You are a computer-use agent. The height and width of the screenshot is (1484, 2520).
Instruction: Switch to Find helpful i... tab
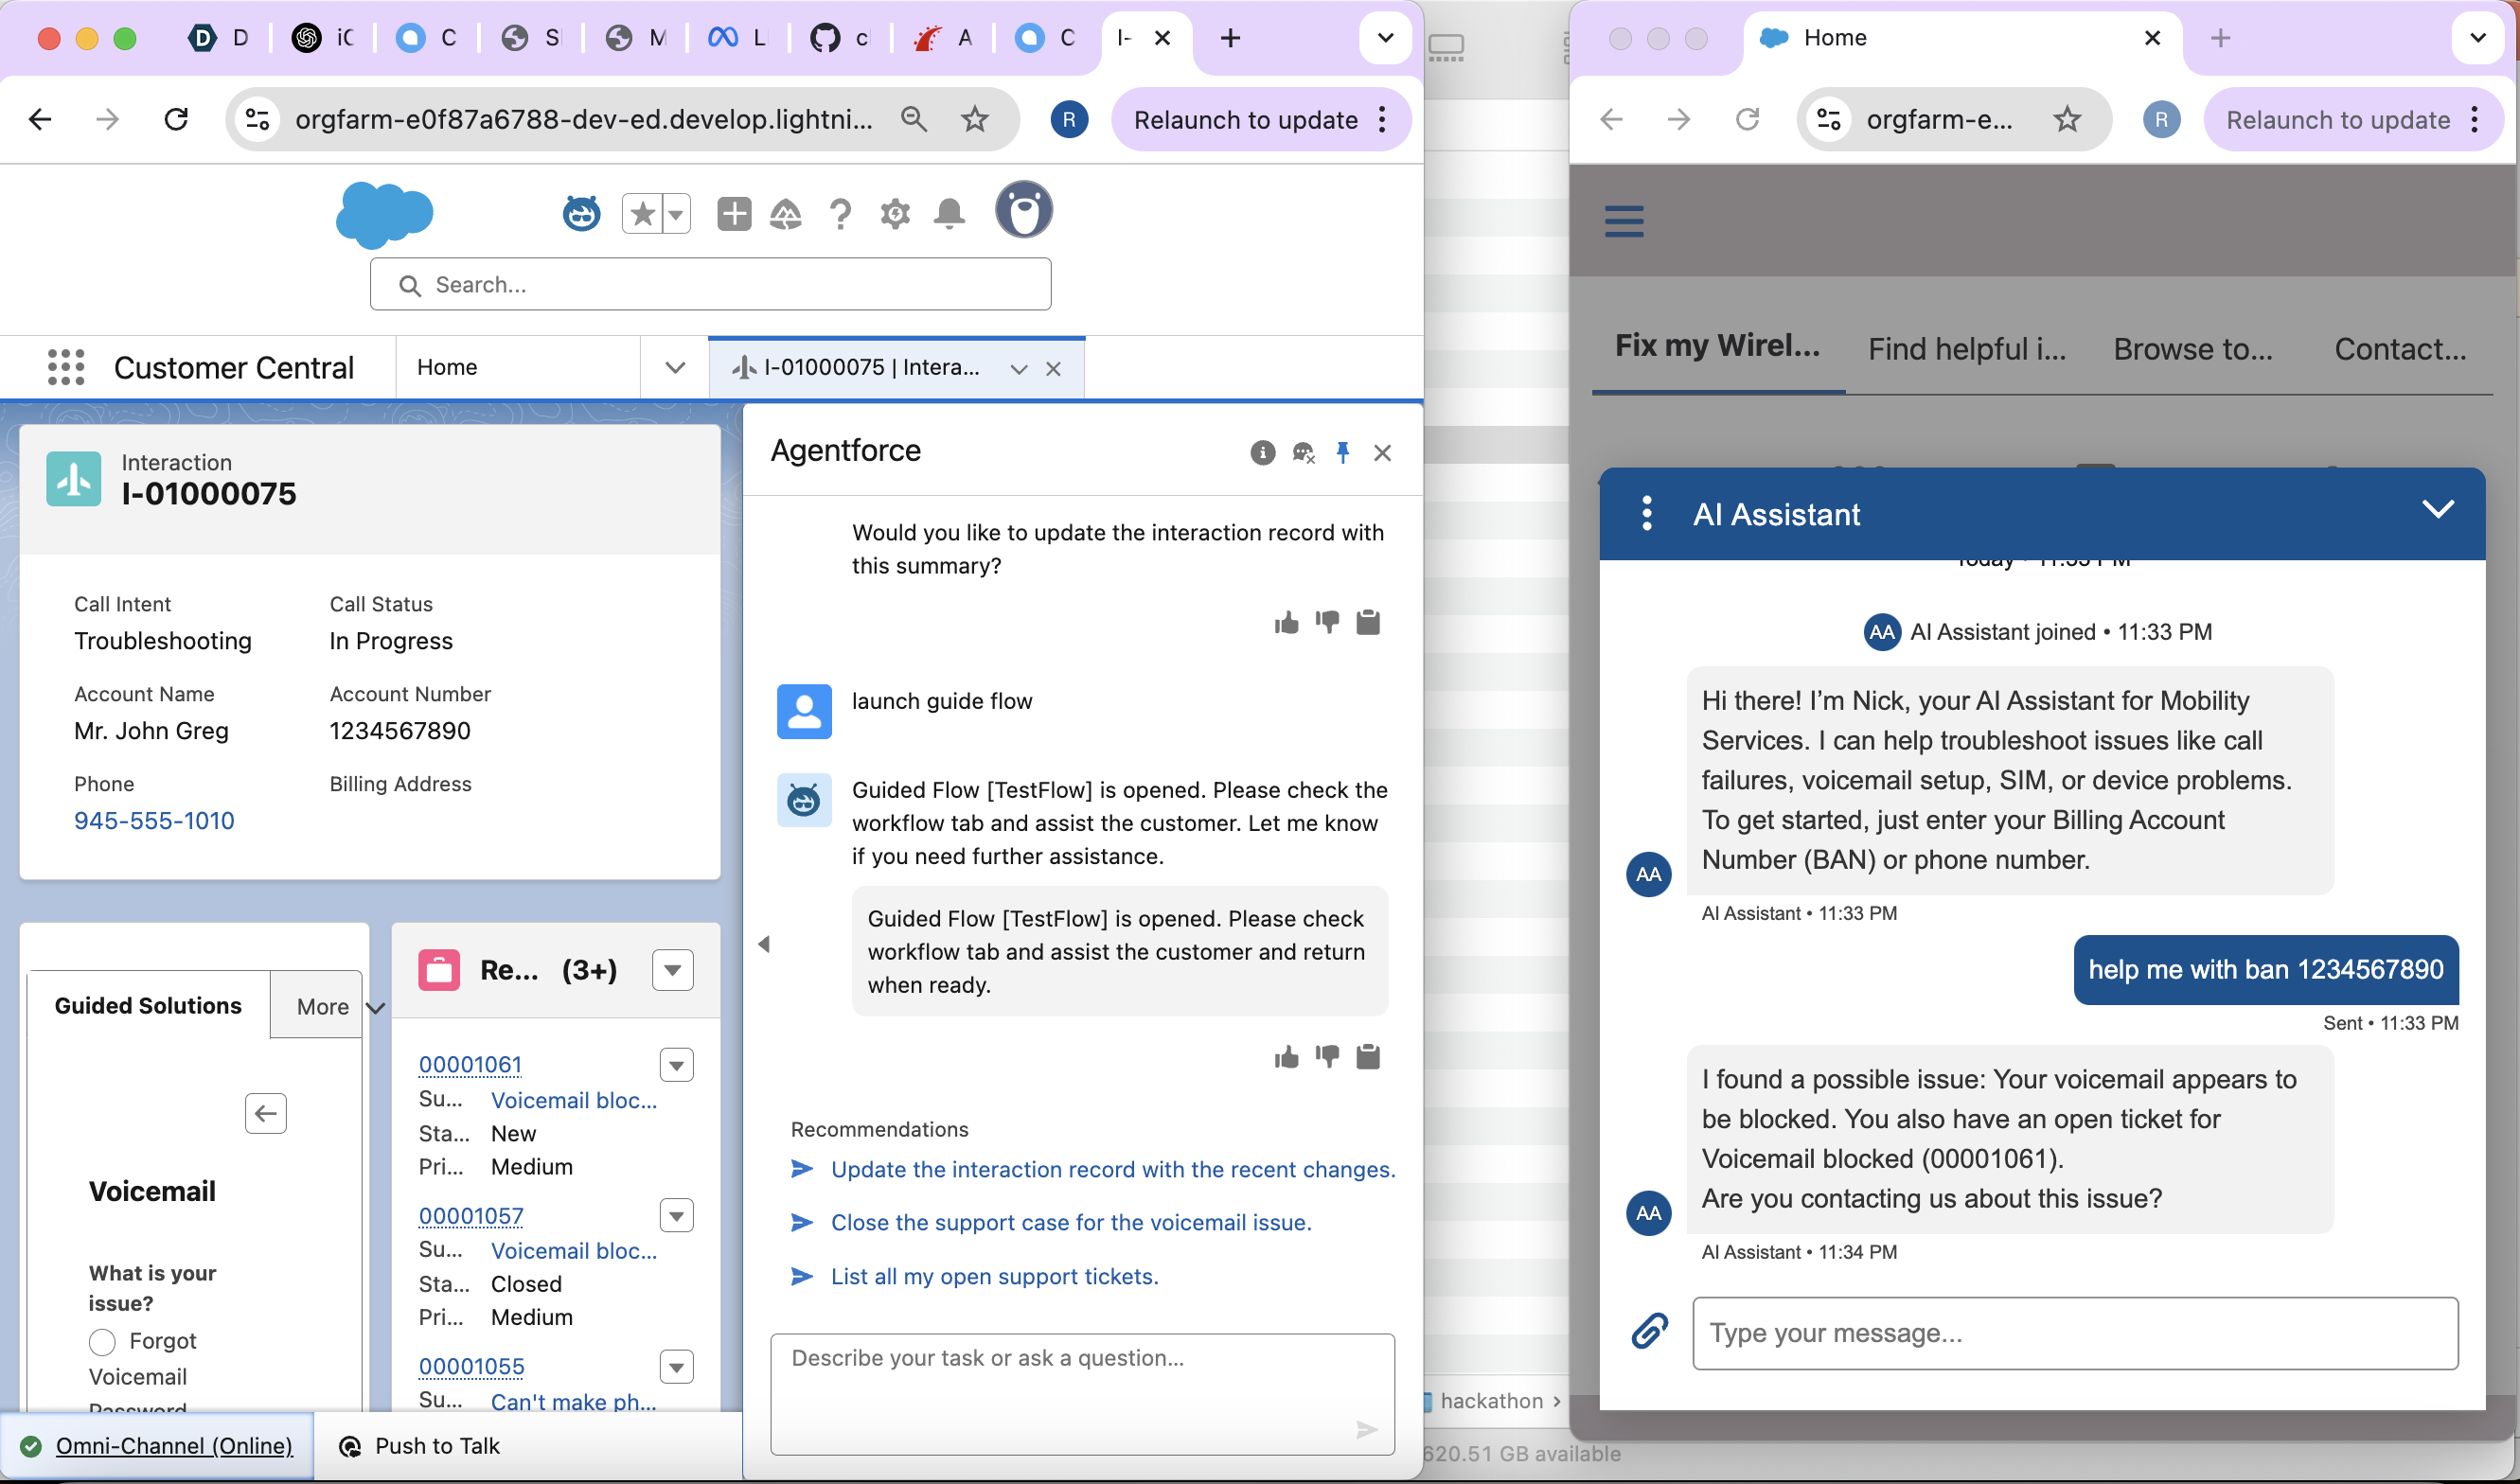point(1966,349)
